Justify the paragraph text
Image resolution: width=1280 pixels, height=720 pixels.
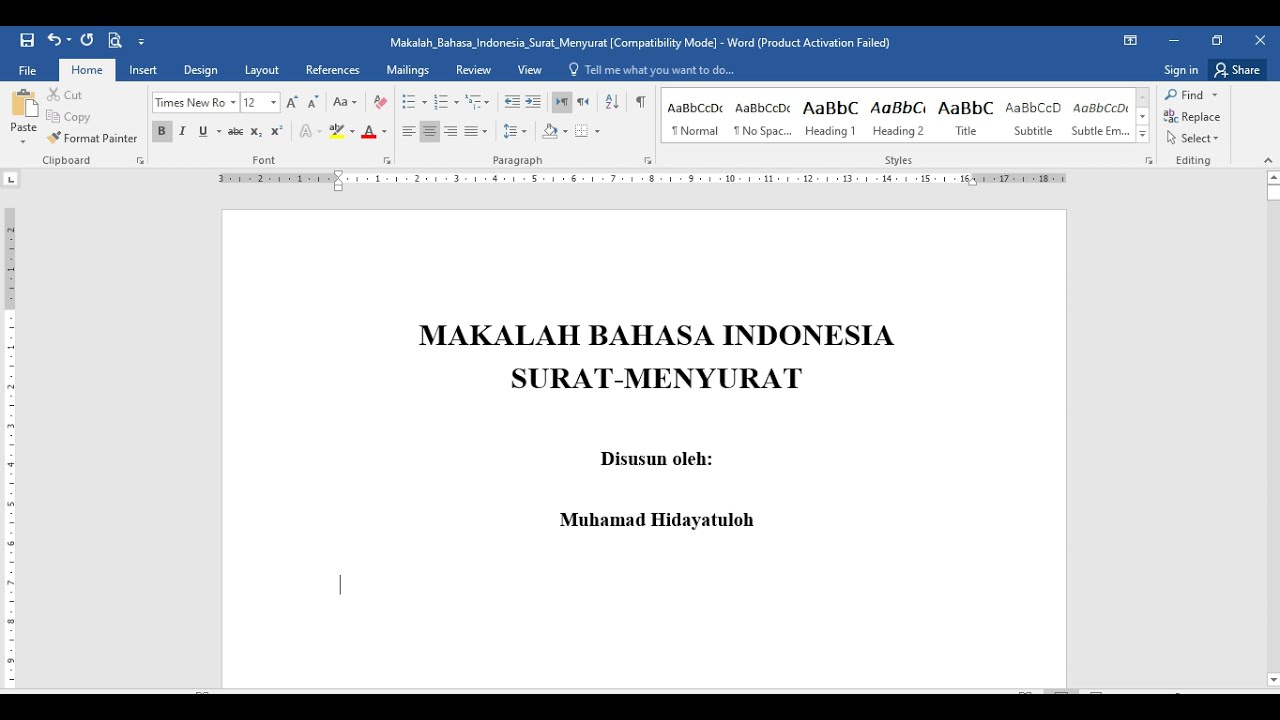point(471,131)
